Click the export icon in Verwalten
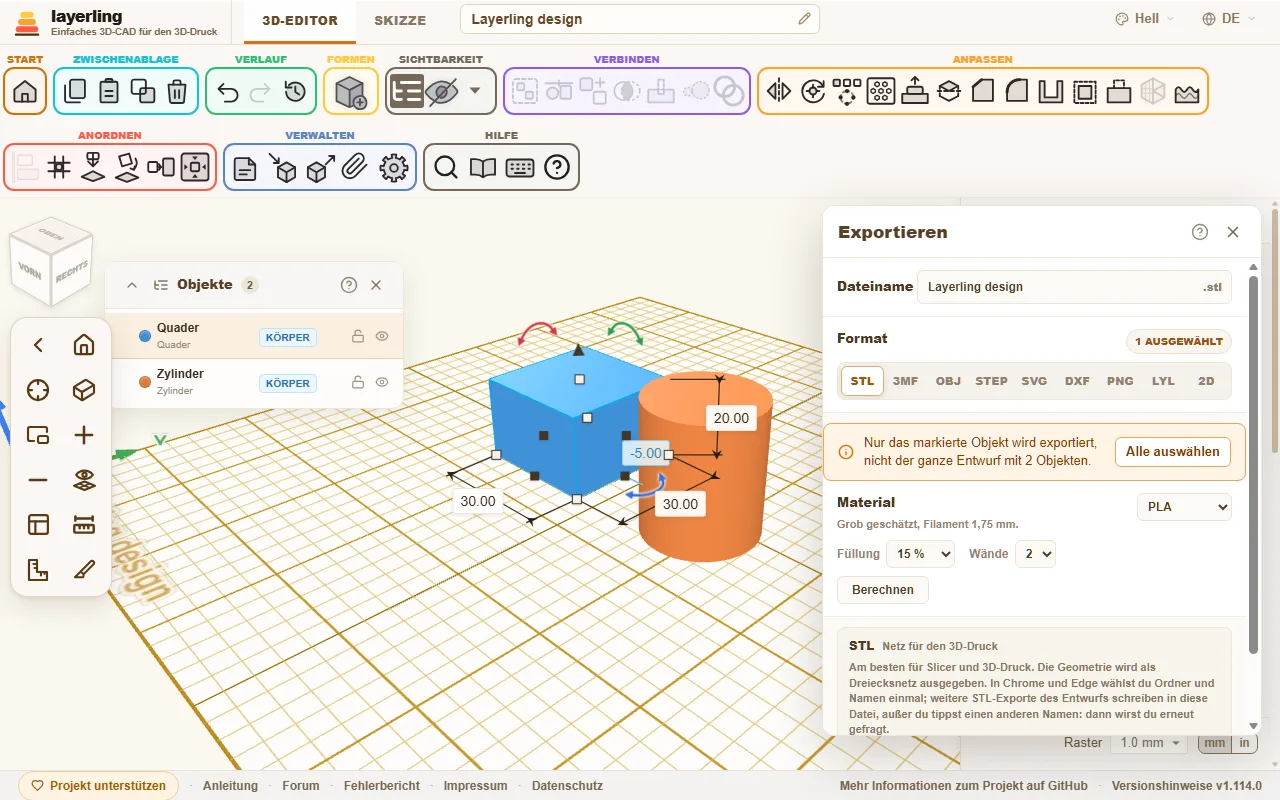 tap(320, 168)
